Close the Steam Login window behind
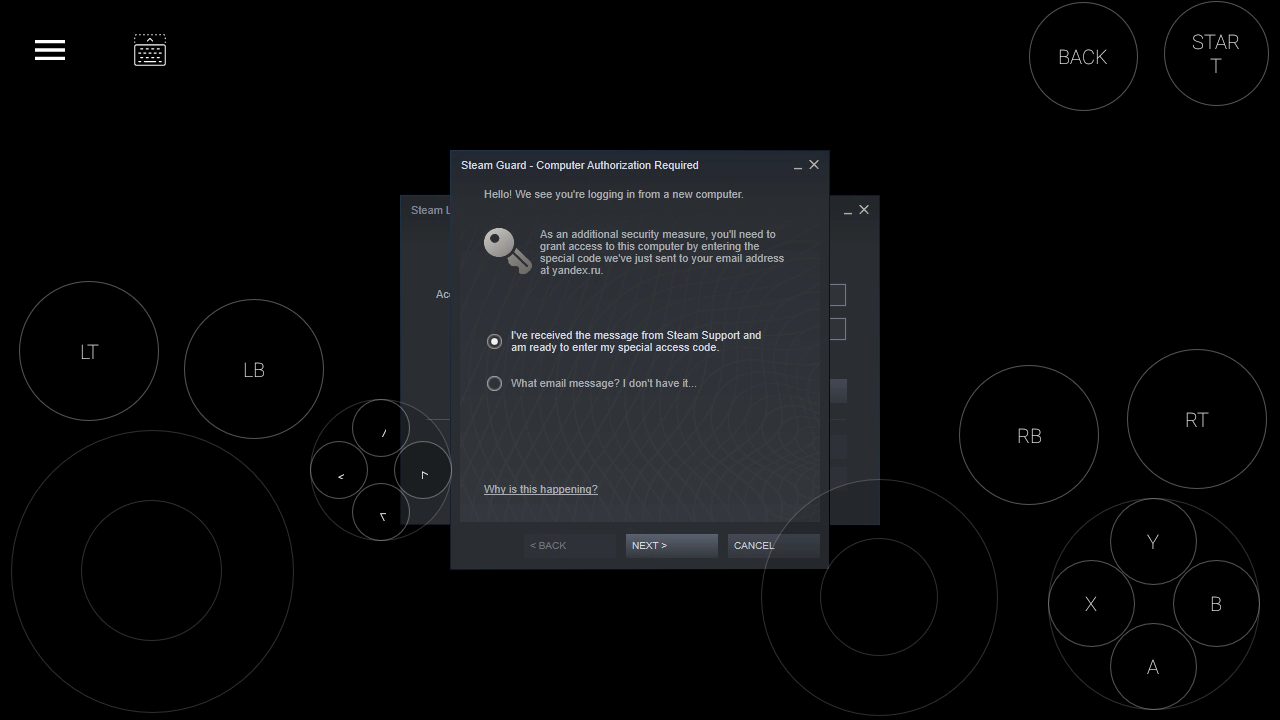The width and height of the screenshot is (1280, 720). click(864, 210)
